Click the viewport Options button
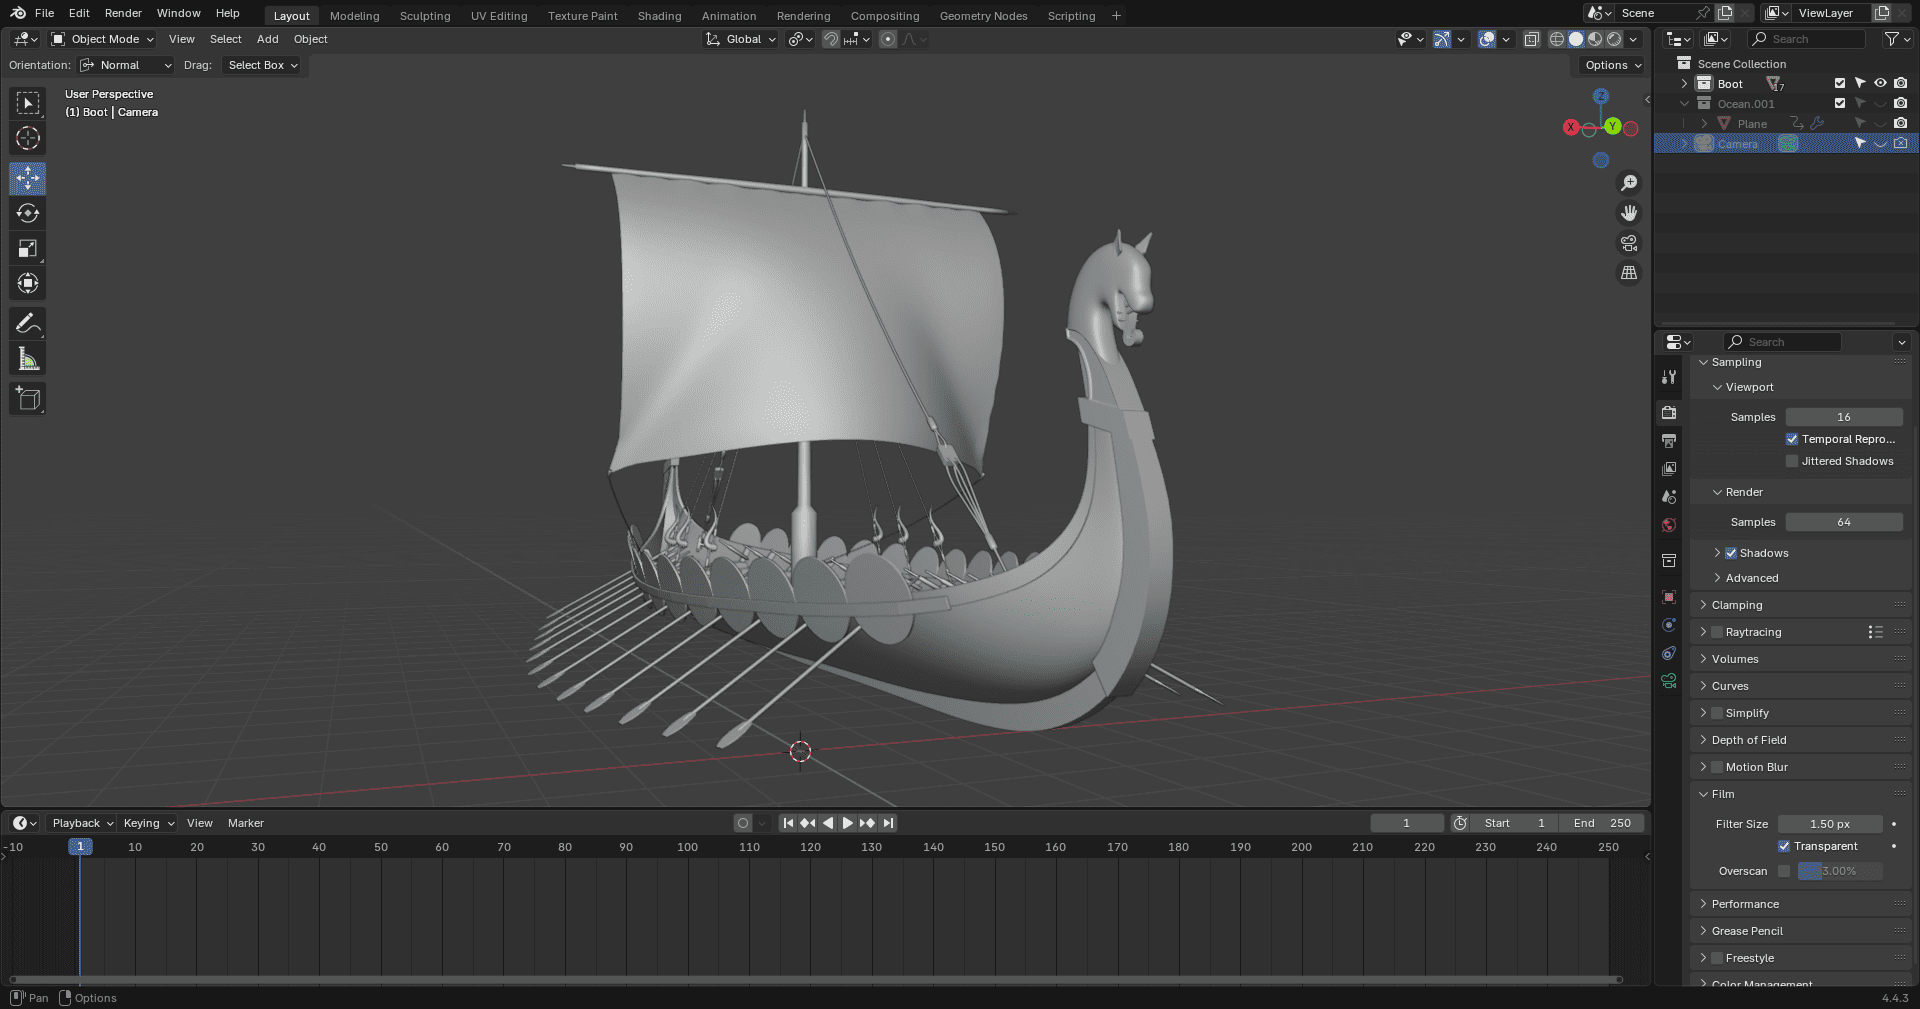Image resolution: width=1920 pixels, height=1009 pixels. click(x=1613, y=65)
